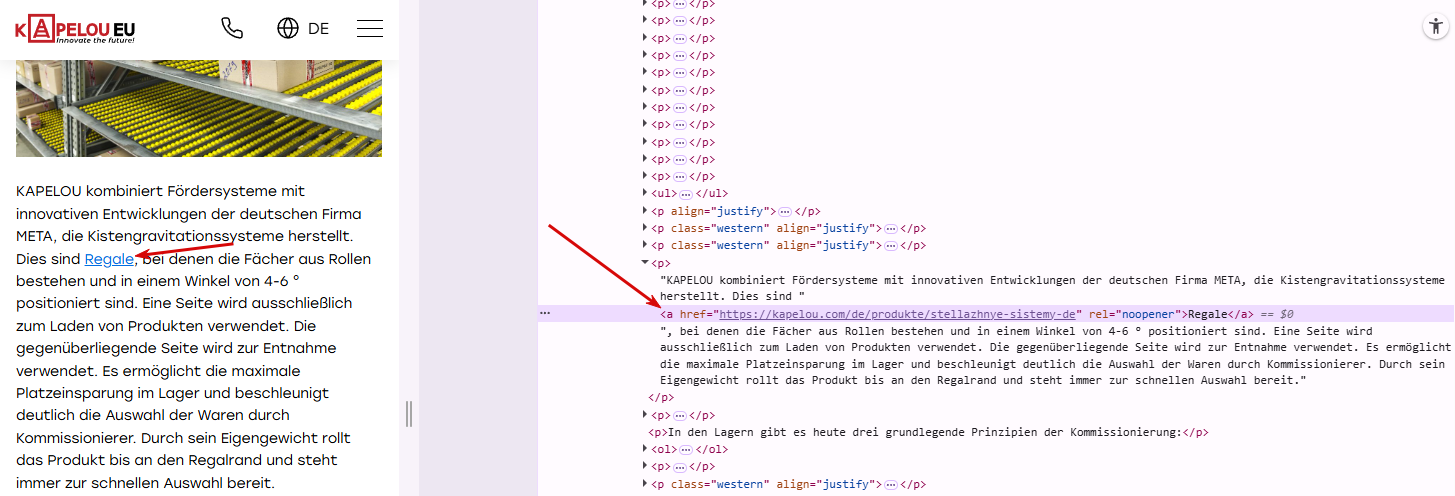Click ellipsis badge inside ul element

tap(686, 193)
